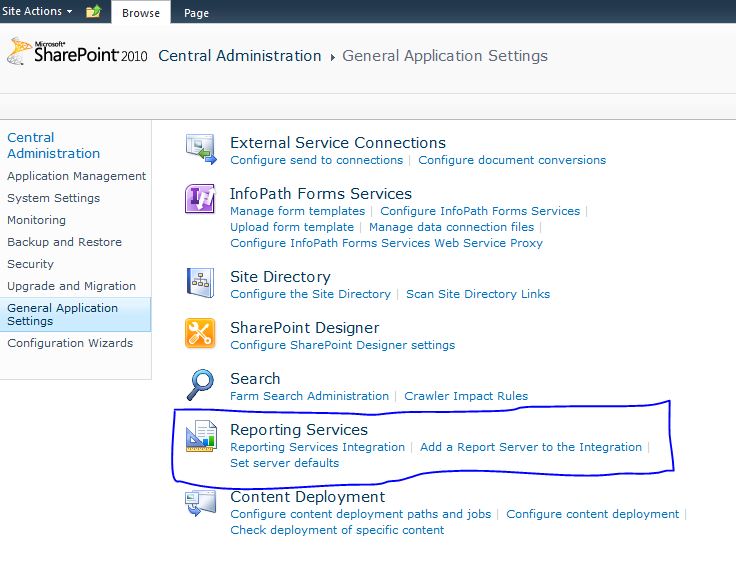Click General Application Settings breadcrumb title
736x568 pixels.
click(445, 56)
